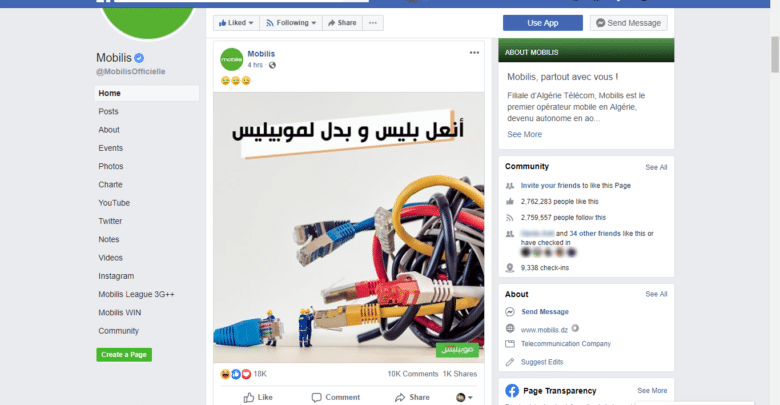The height and width of the screenshot is (405, 780).
Task: Open the comment-as profile selector dropdown
Action: pyautogui.click(x=464, y=397)
